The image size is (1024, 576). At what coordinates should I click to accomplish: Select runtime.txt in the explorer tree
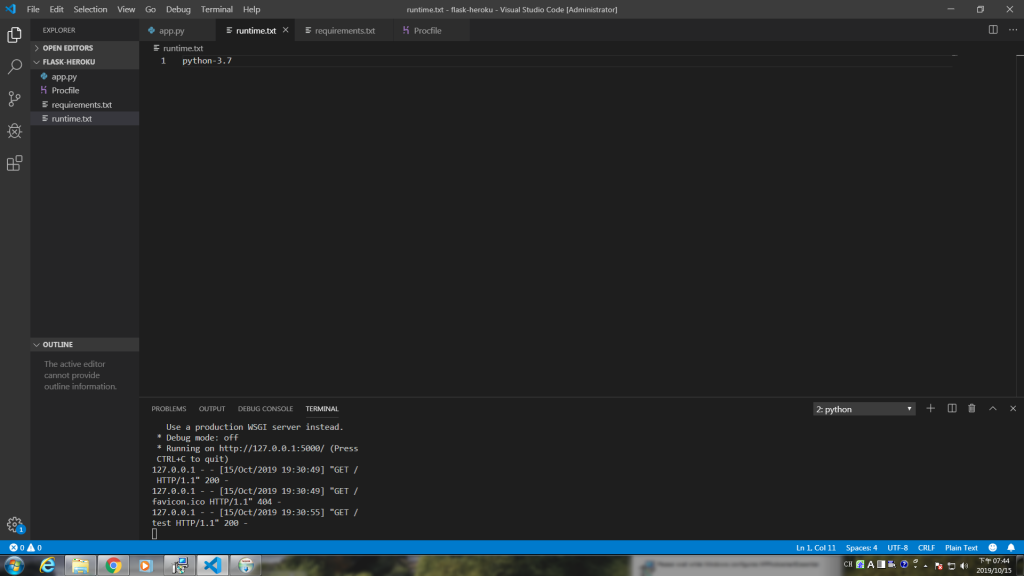point(84,119)
